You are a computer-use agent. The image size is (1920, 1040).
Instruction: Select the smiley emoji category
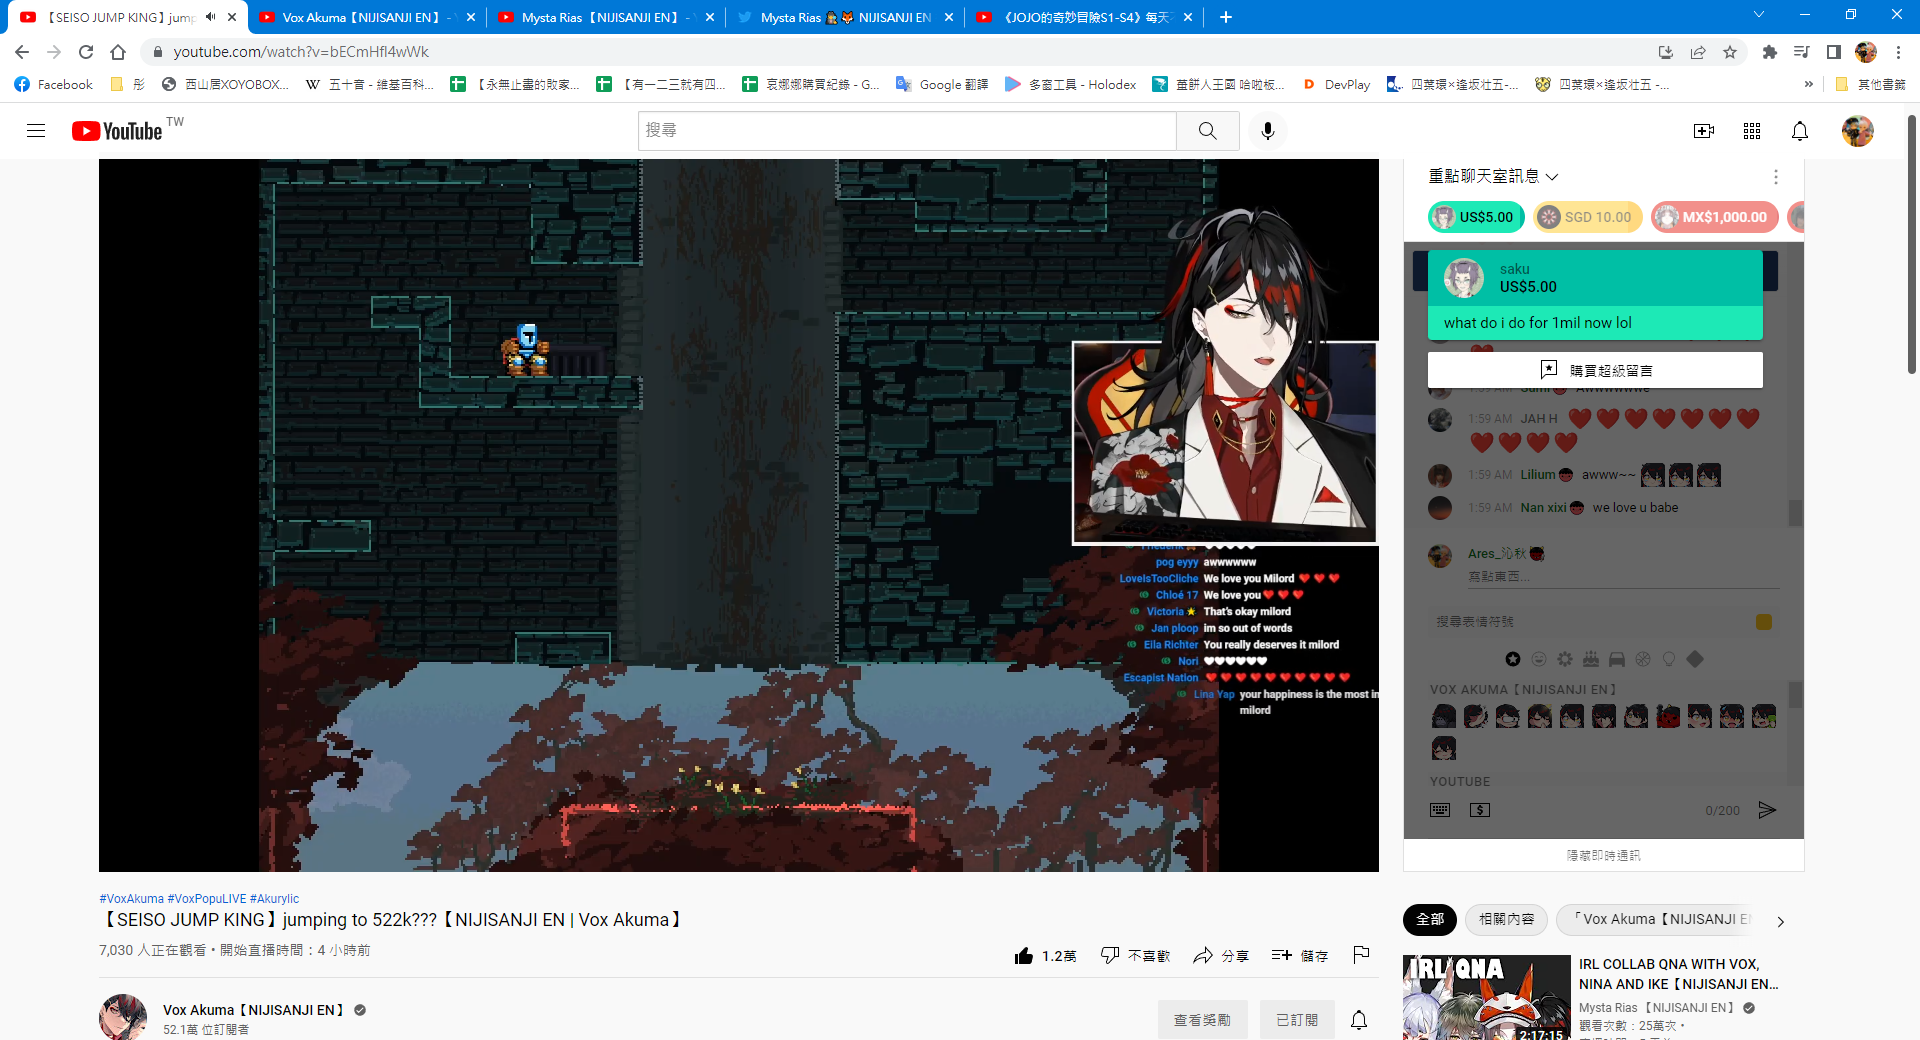coord(1539,659)
